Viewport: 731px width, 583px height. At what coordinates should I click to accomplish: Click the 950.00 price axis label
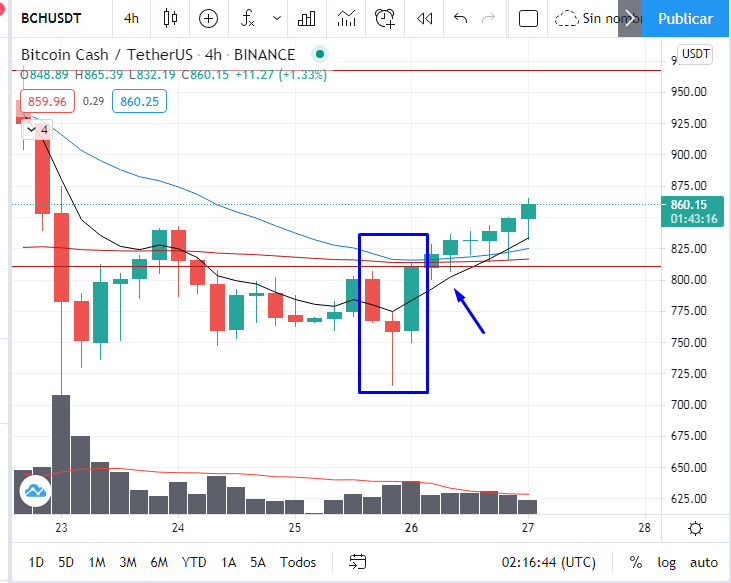pyautogui.click(x=689, y=91)
